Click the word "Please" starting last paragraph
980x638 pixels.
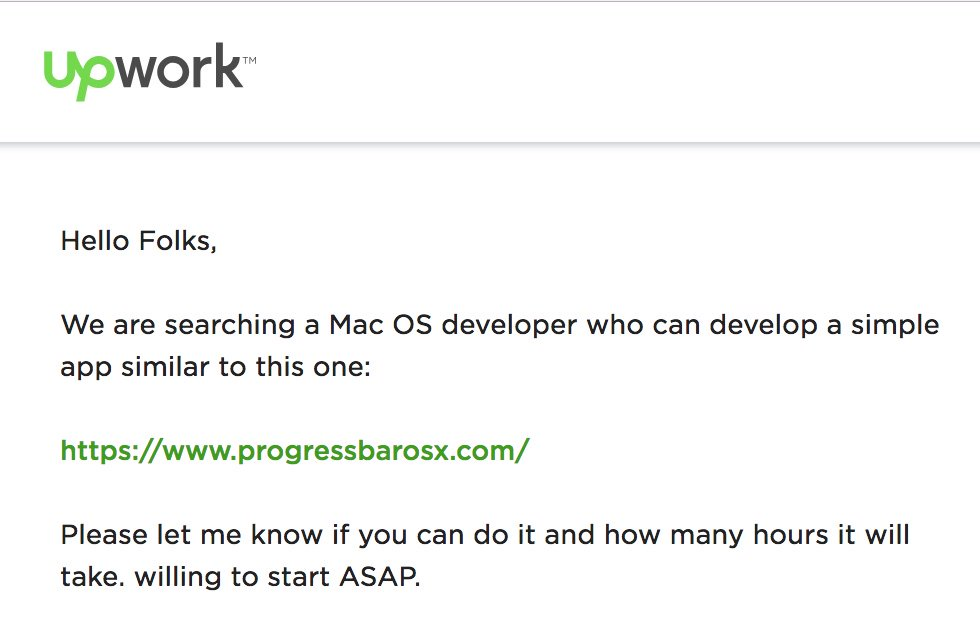point(104,535)
